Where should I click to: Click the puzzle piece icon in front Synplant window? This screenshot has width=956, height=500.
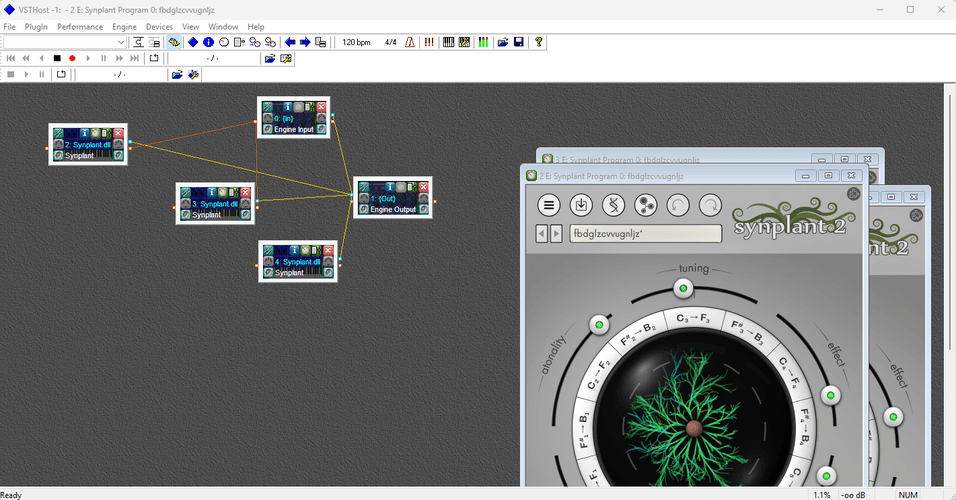854,194
